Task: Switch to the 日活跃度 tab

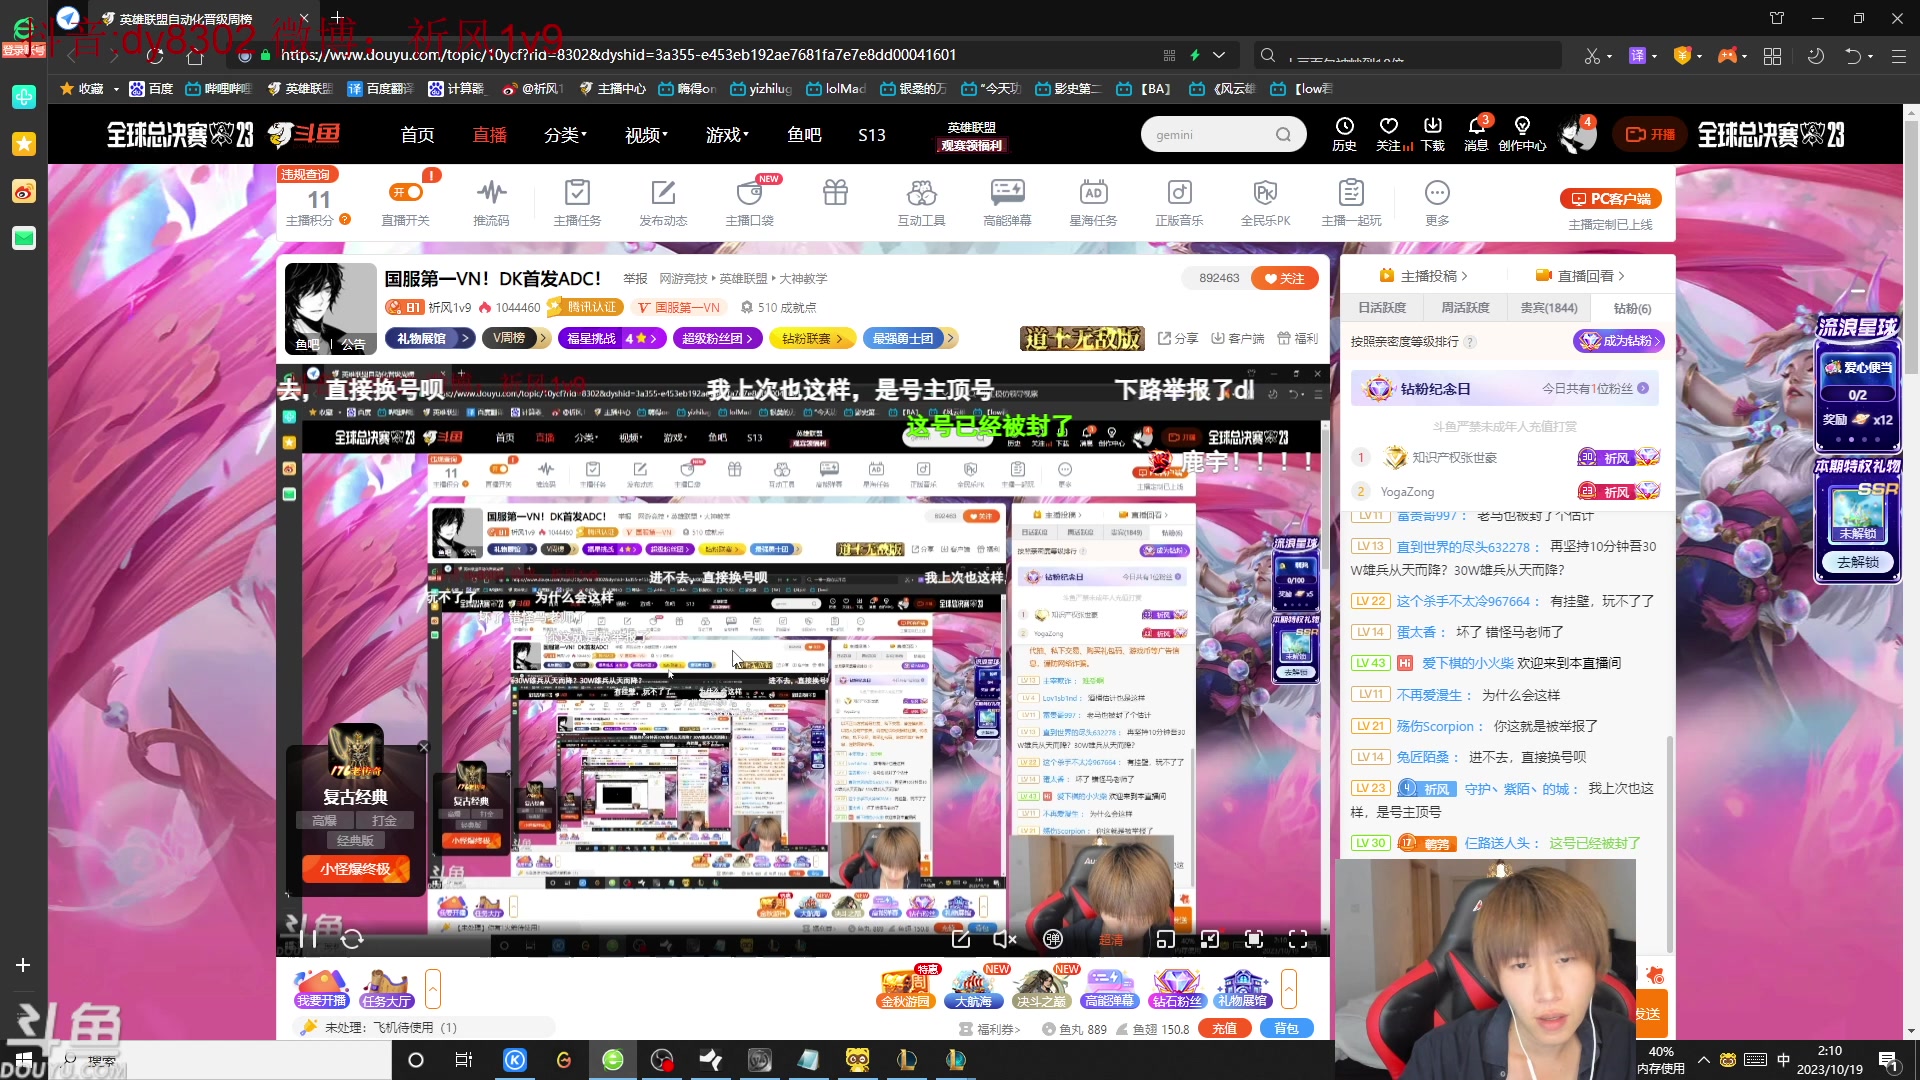Action: tap(1382, 308)
